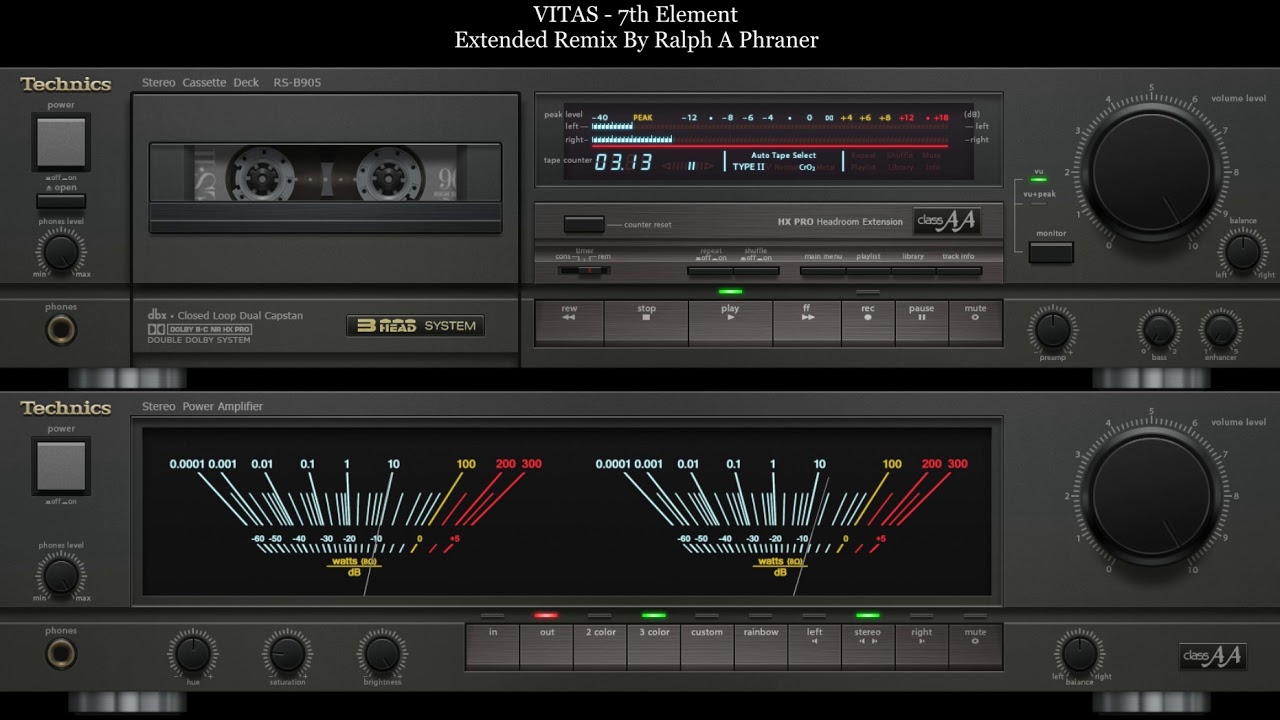Flip the timer cons/rem switch
This screenshot has height=720, width=1280.
pos(584,270)
